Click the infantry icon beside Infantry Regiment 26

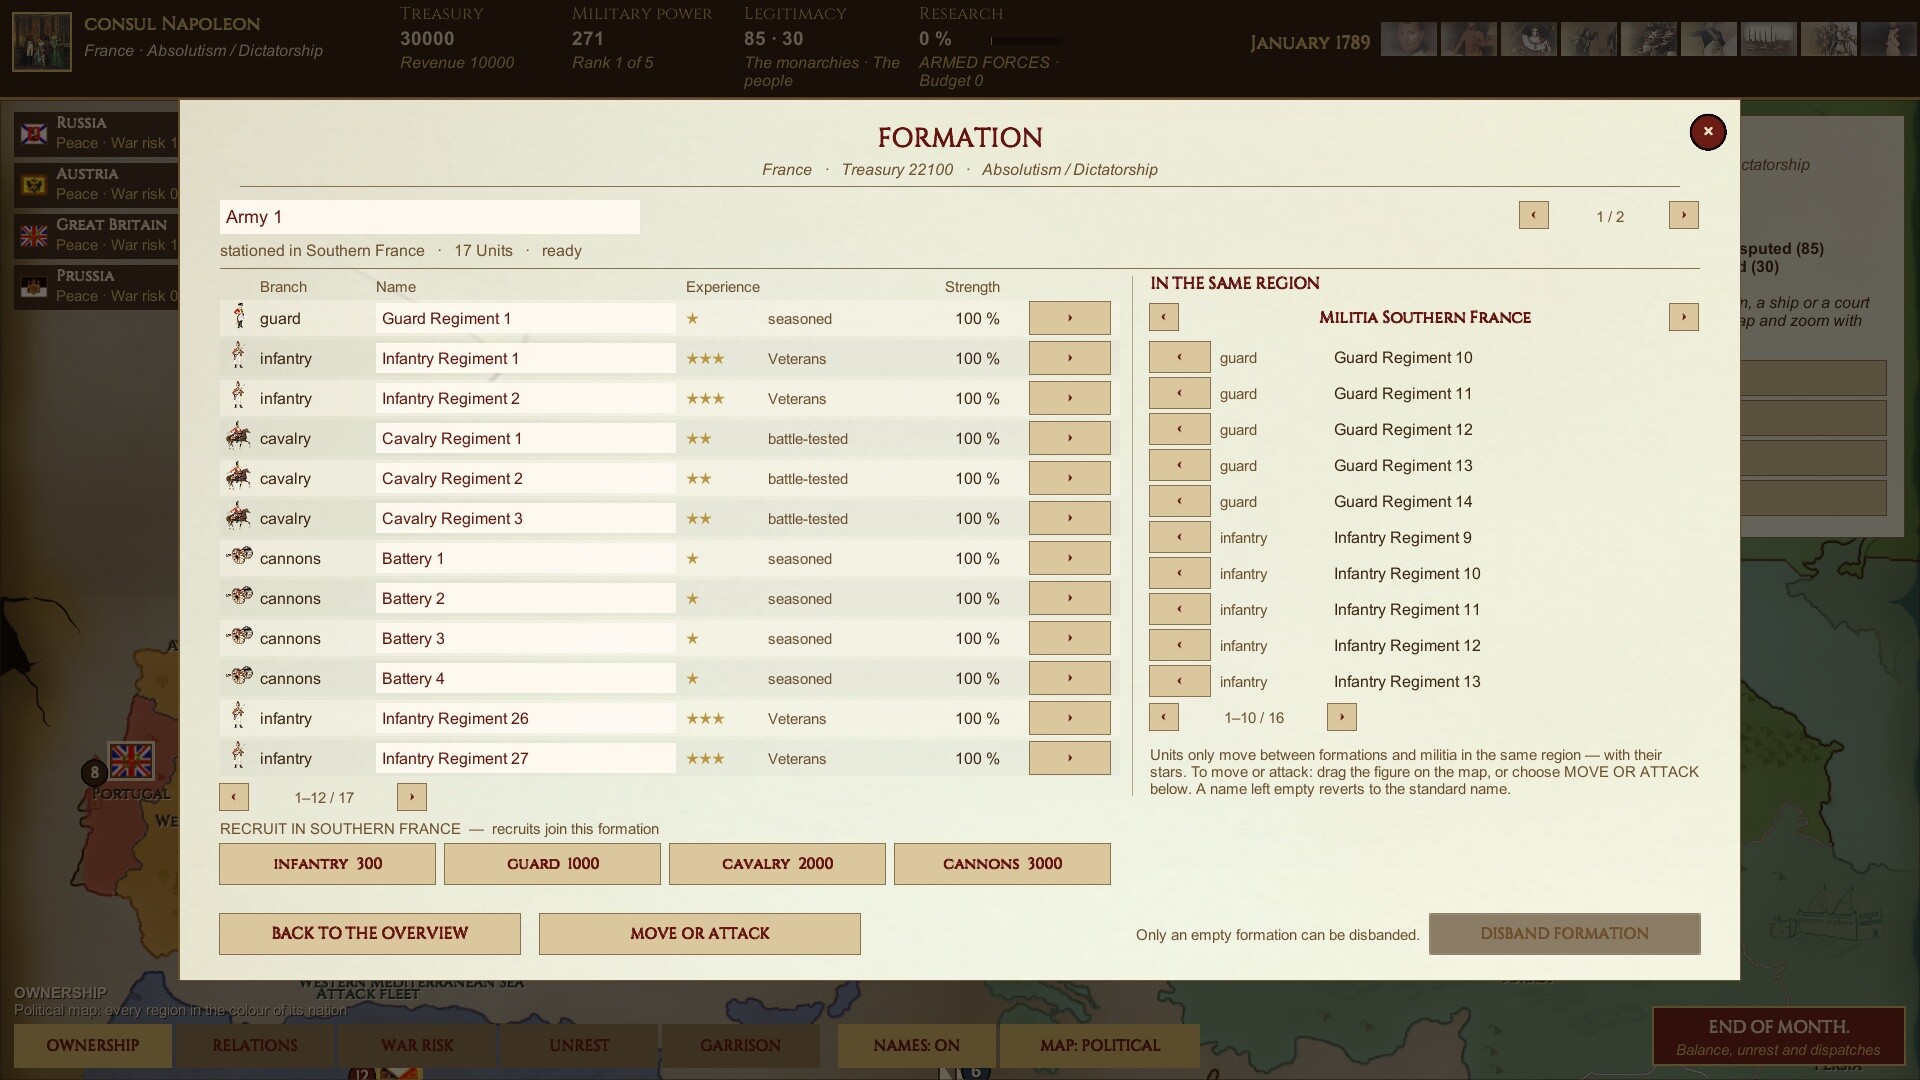tap(238, 716)
